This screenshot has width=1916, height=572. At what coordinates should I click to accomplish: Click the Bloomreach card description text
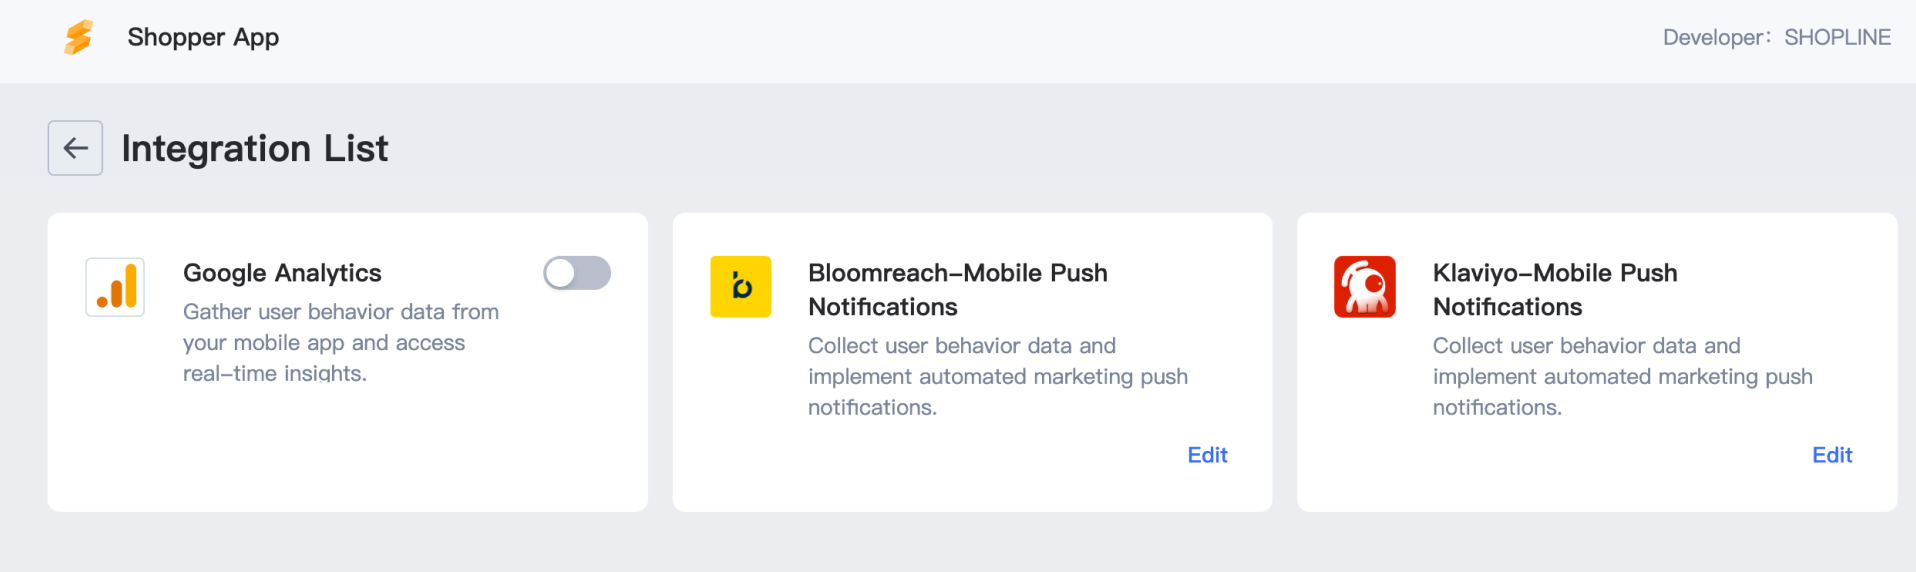coord(997,377)
